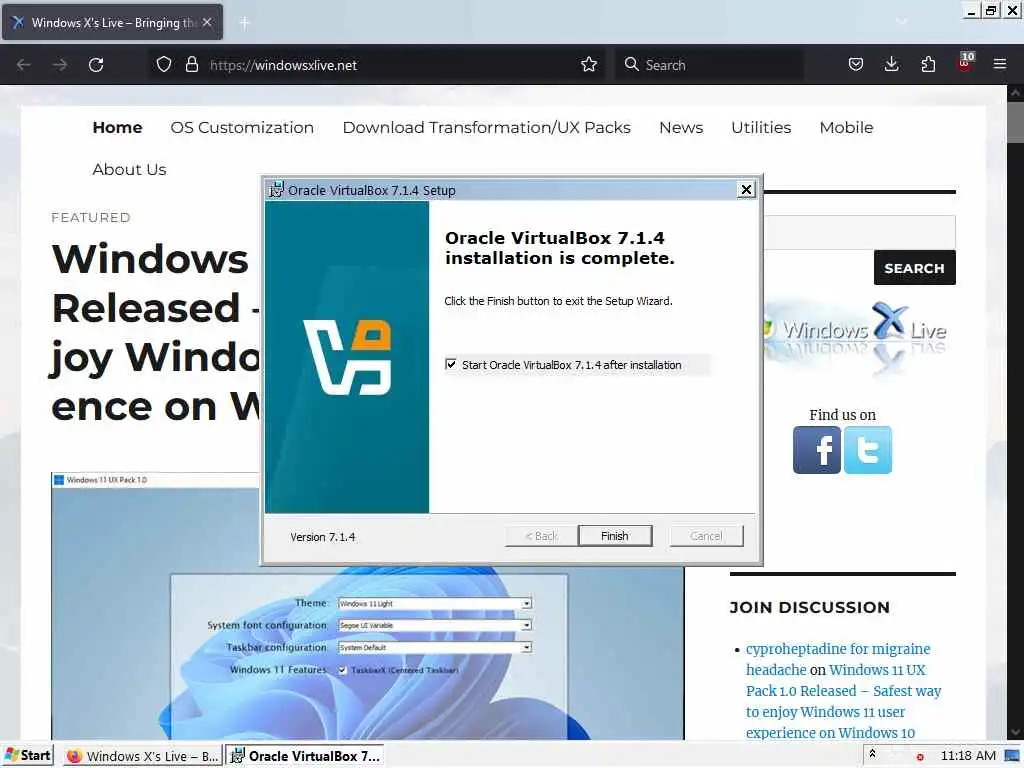Click the show desktop monitor tray icon
1024x768 pixels.
[x=1013, y=756]
